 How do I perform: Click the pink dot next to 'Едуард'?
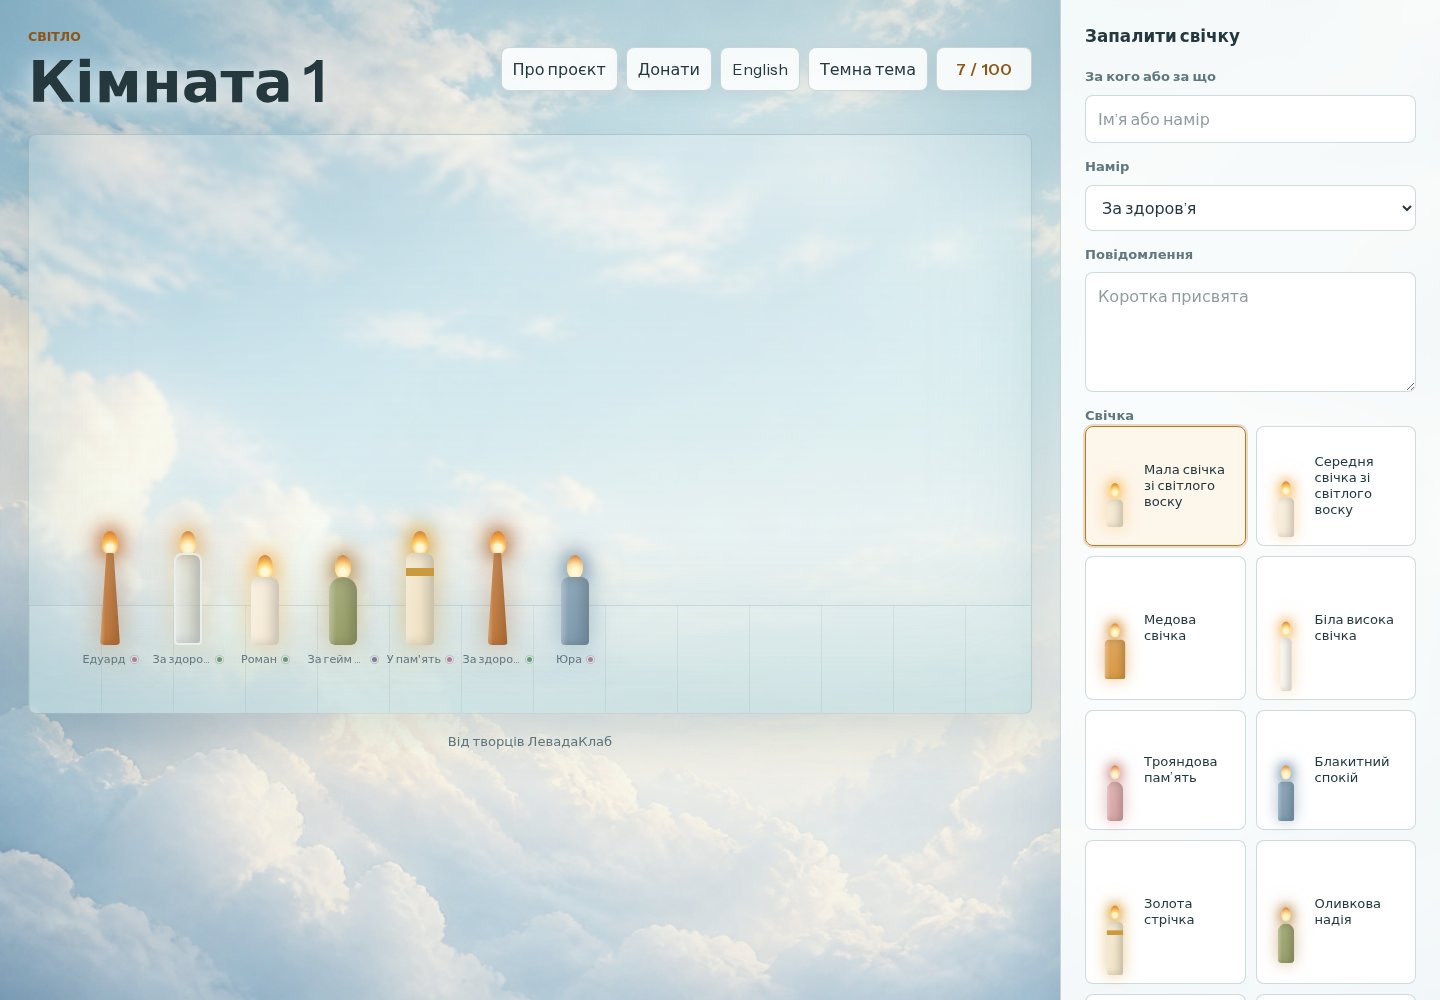click(x=134, y=659)
